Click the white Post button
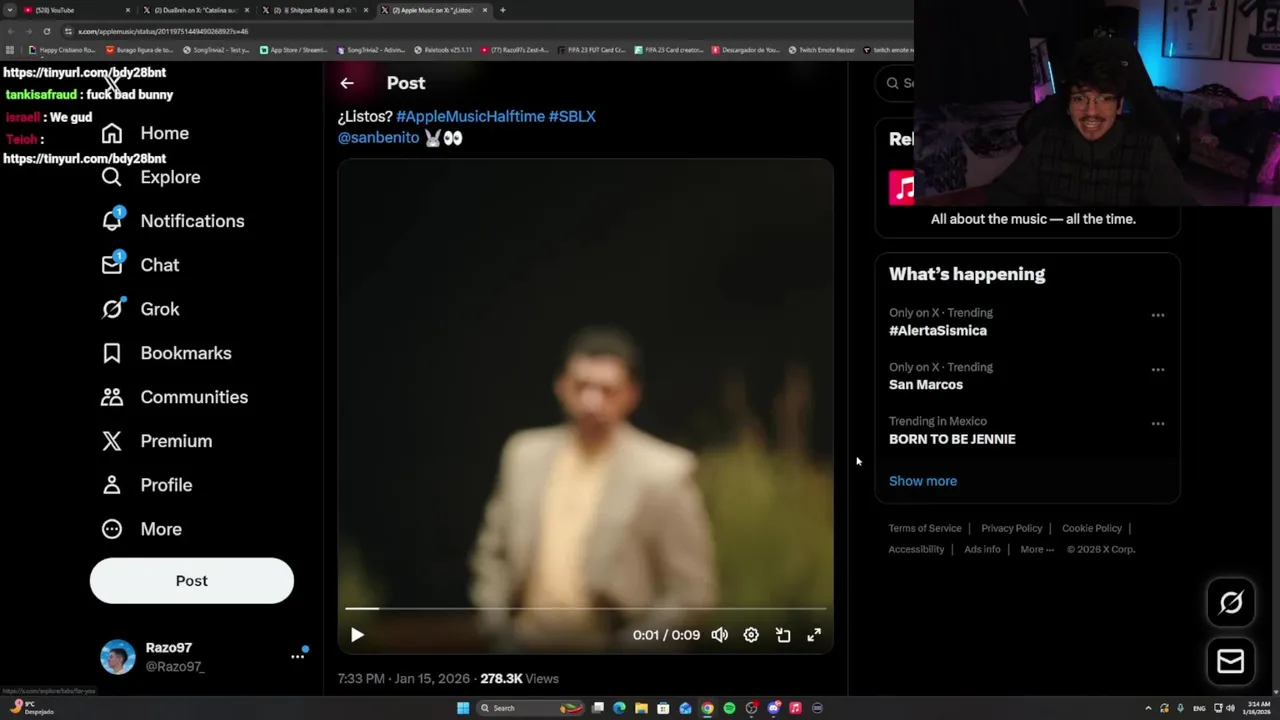Screen dimensions: 1280x720 tap(192, 581)
